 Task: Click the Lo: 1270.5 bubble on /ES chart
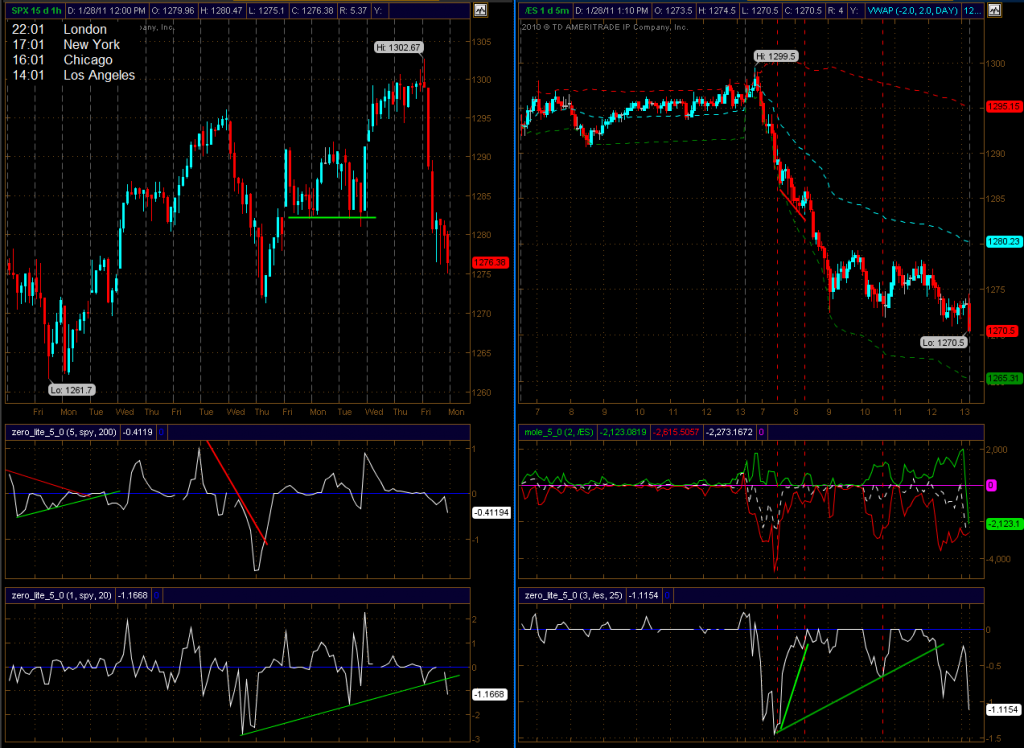click(x=943, y=342)
